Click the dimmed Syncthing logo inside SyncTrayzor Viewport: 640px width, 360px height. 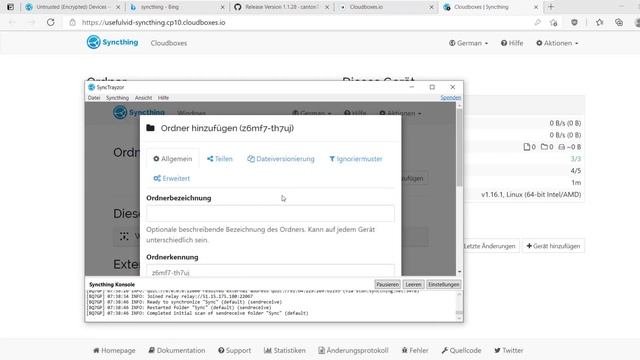click(139, 112)
